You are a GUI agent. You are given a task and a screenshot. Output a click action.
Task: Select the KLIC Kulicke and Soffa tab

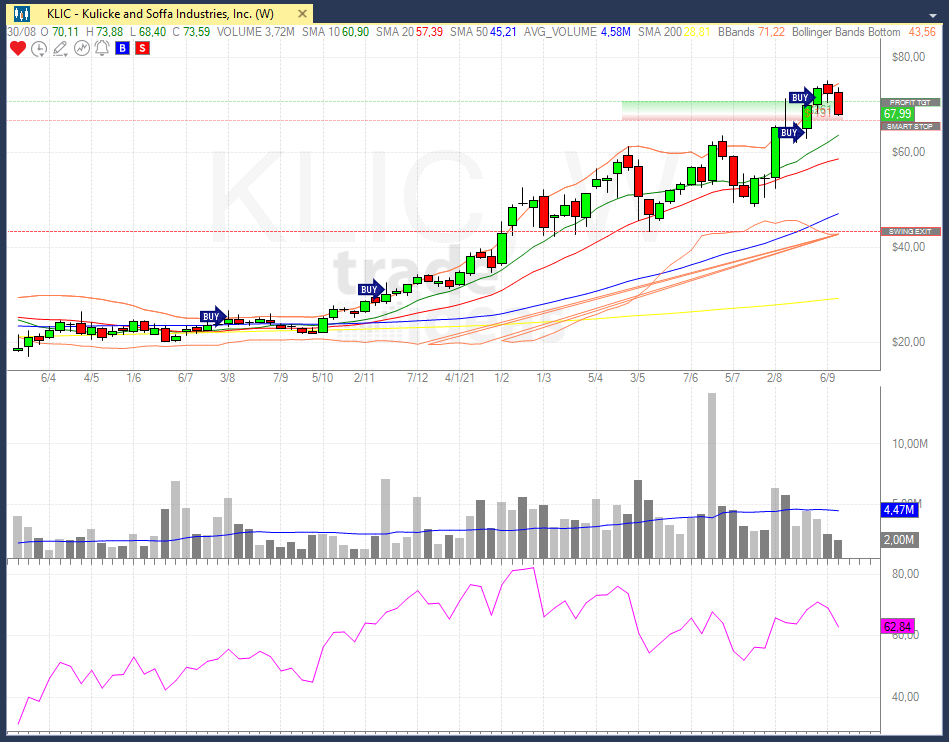click(160, 13)
